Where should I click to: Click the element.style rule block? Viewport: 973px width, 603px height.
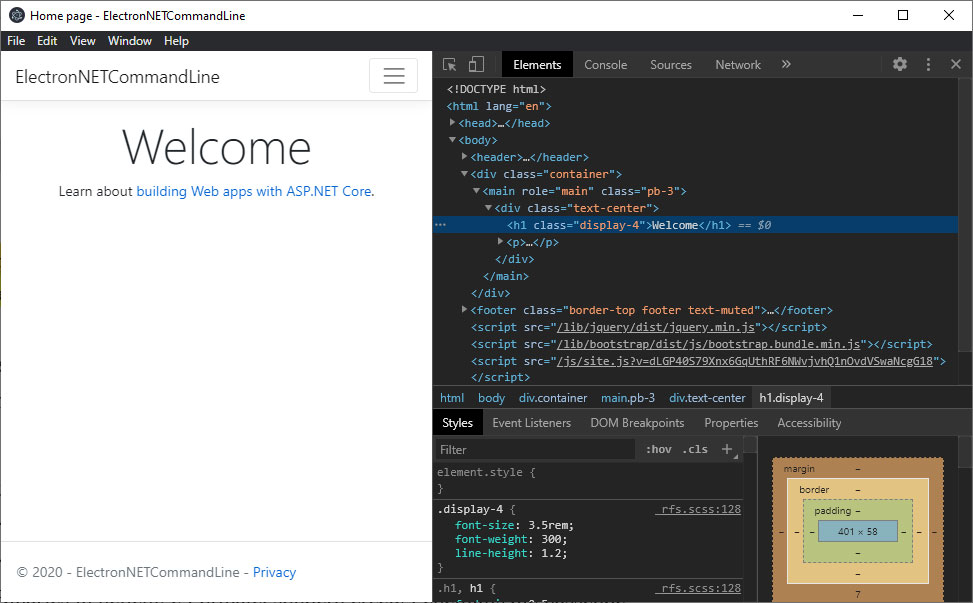tap(588, 480)
